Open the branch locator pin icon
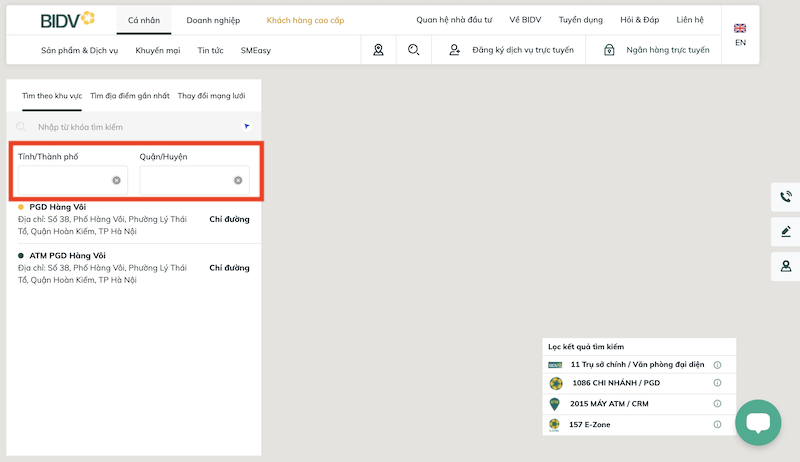The image size is (800, 462). (378, 50)
